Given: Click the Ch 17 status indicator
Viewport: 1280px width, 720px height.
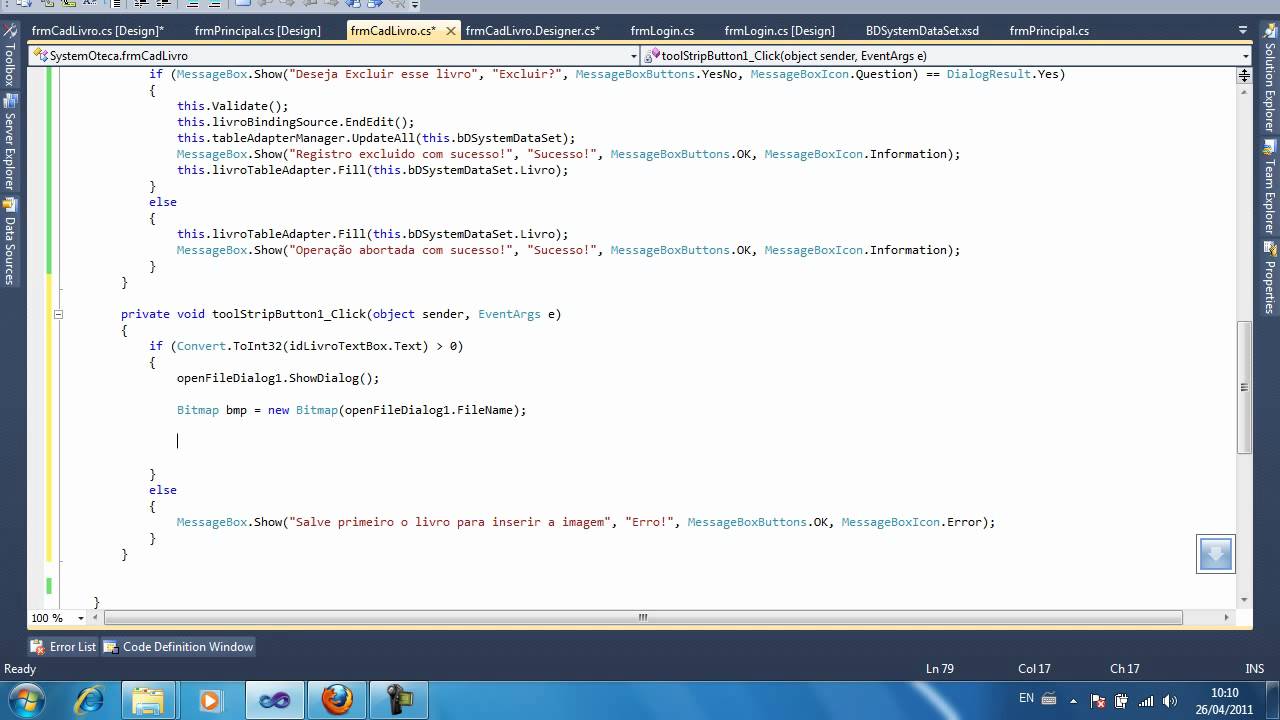Looking at the screenshot, I should [x=1125, y=669].
